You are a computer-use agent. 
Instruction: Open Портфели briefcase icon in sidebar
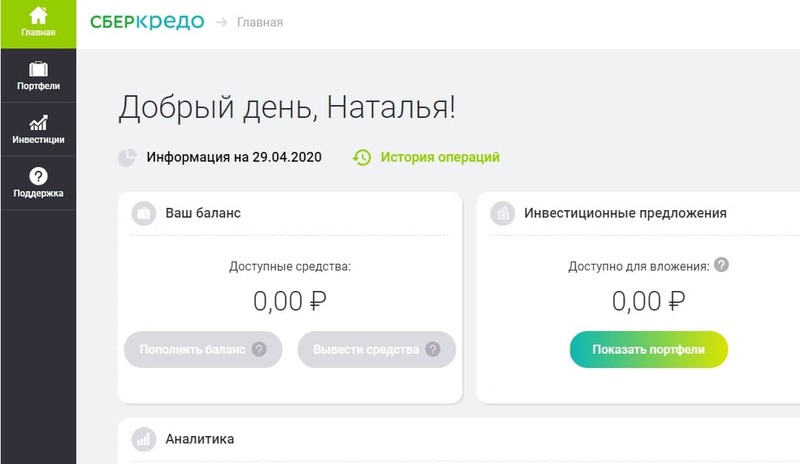[38, 70]
